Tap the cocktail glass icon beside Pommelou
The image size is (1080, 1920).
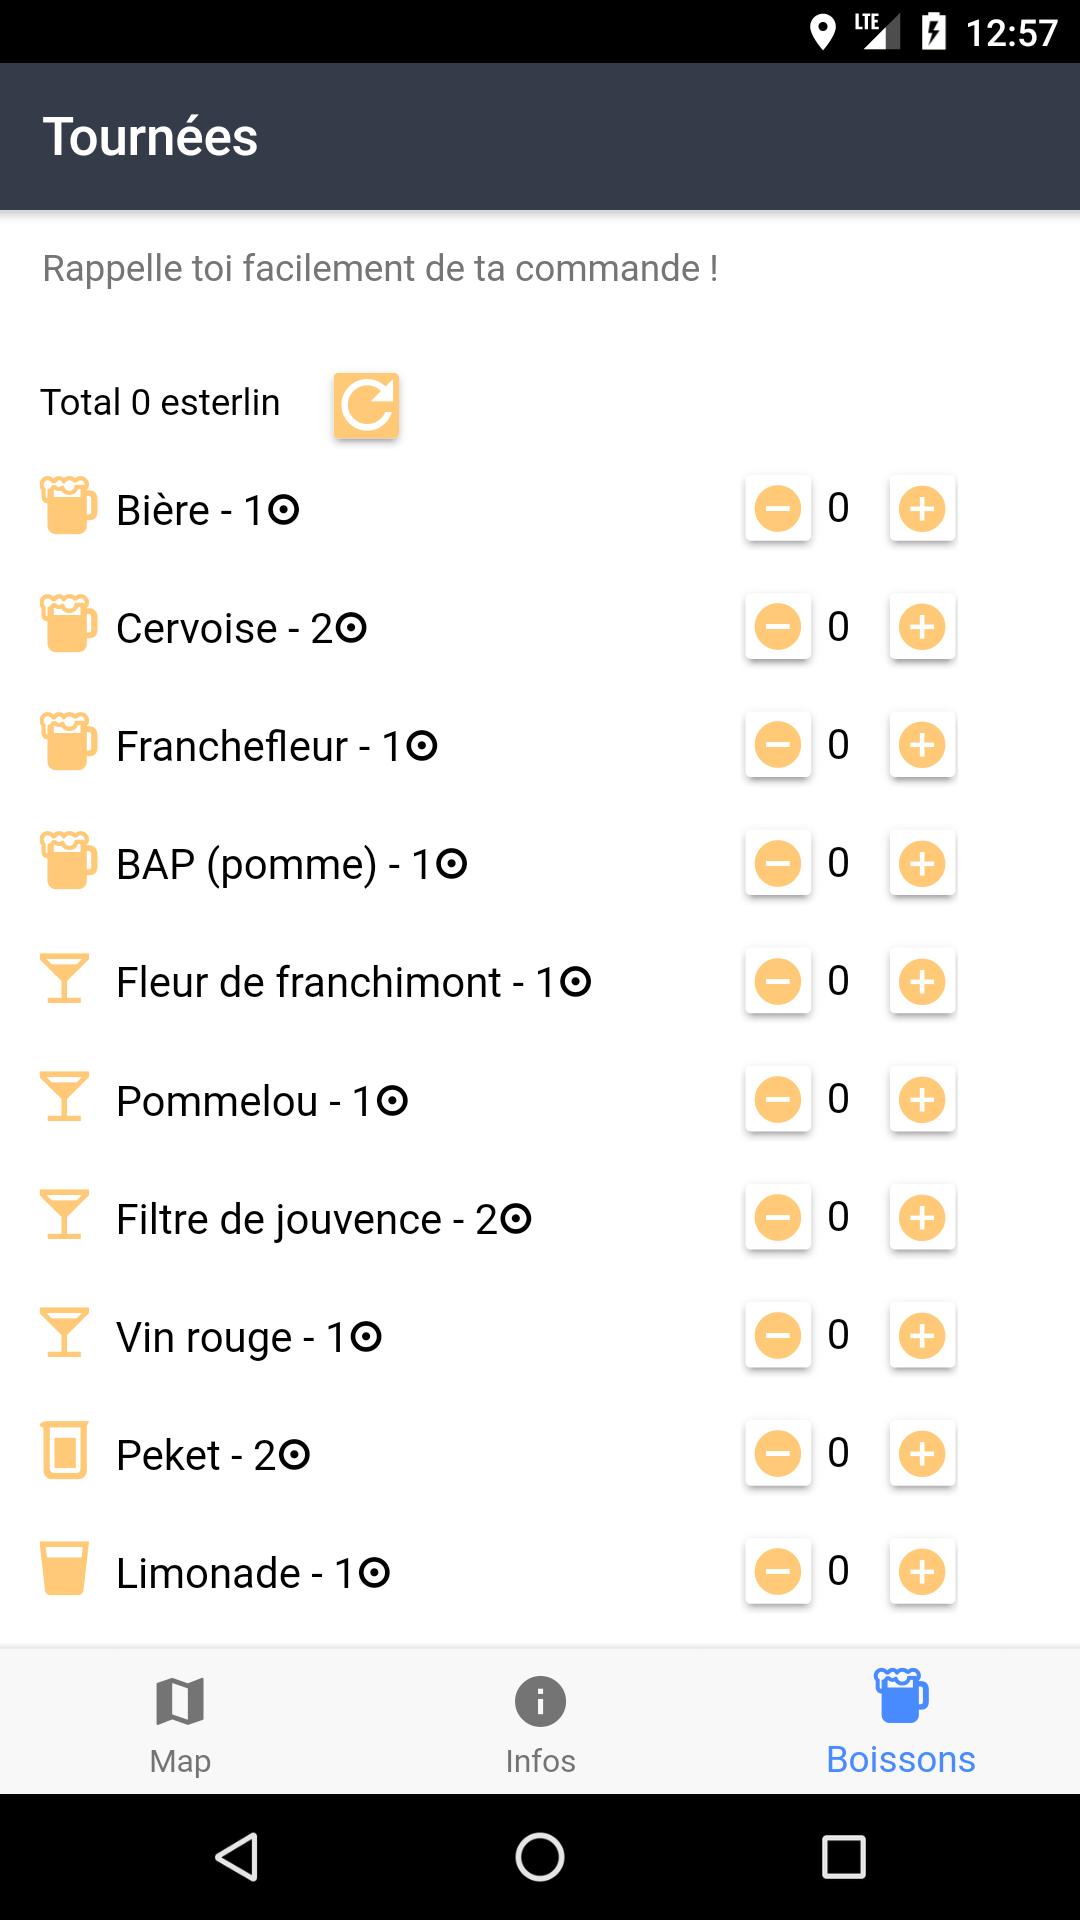[x=64, y=1096]
